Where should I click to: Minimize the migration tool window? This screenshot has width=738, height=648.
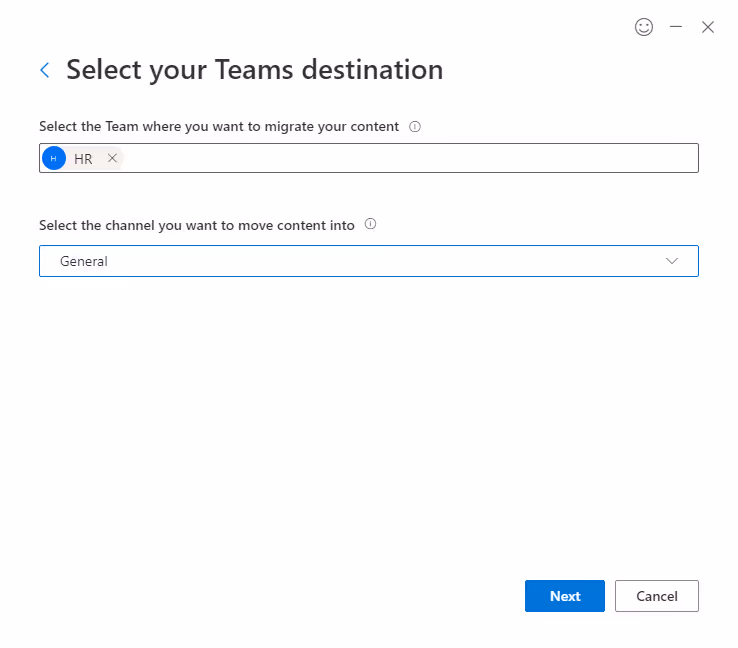676,27
